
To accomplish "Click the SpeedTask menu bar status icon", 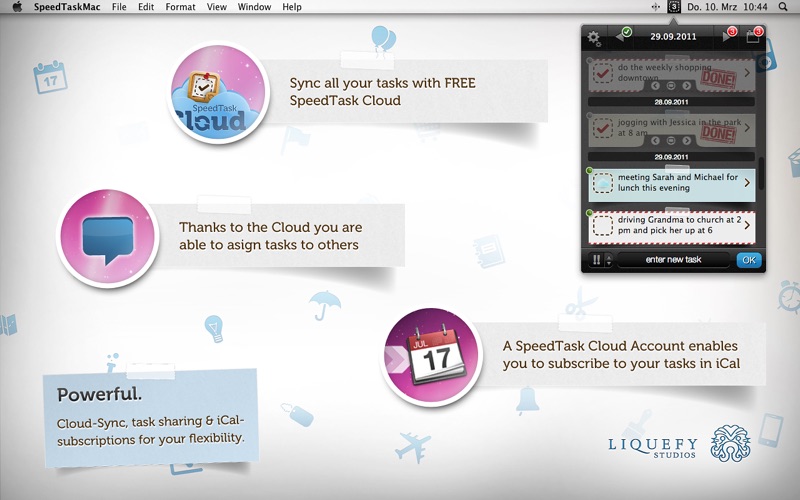I will [x=674, y=7].
